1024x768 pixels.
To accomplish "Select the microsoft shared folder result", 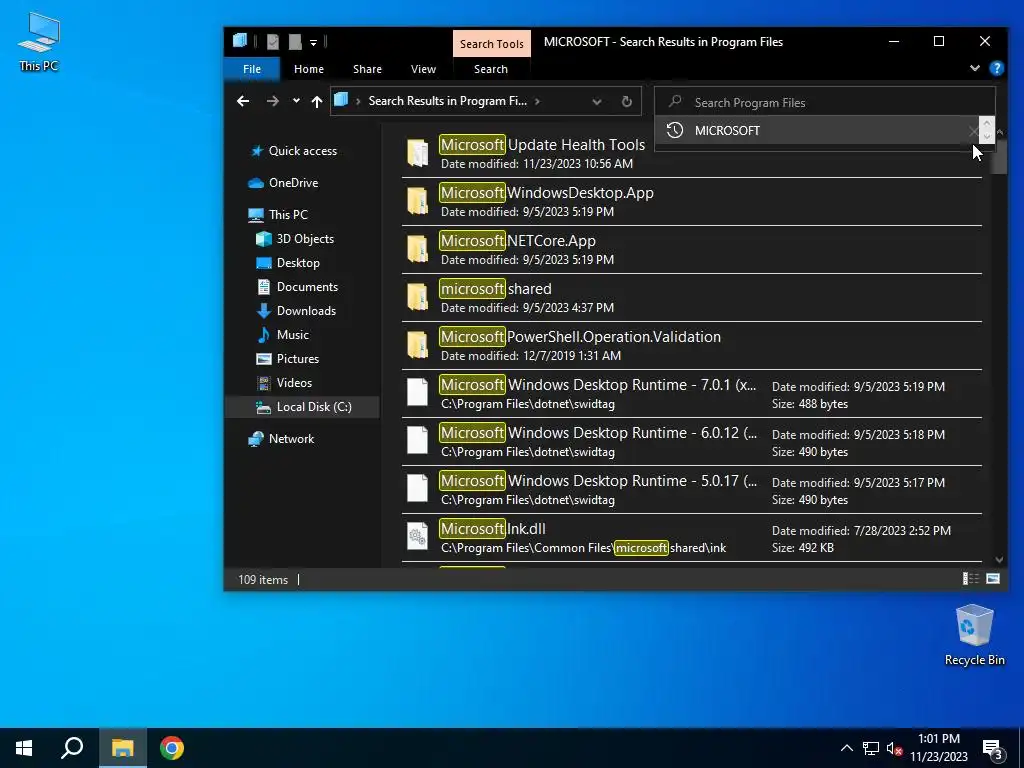I will (692, 298).
